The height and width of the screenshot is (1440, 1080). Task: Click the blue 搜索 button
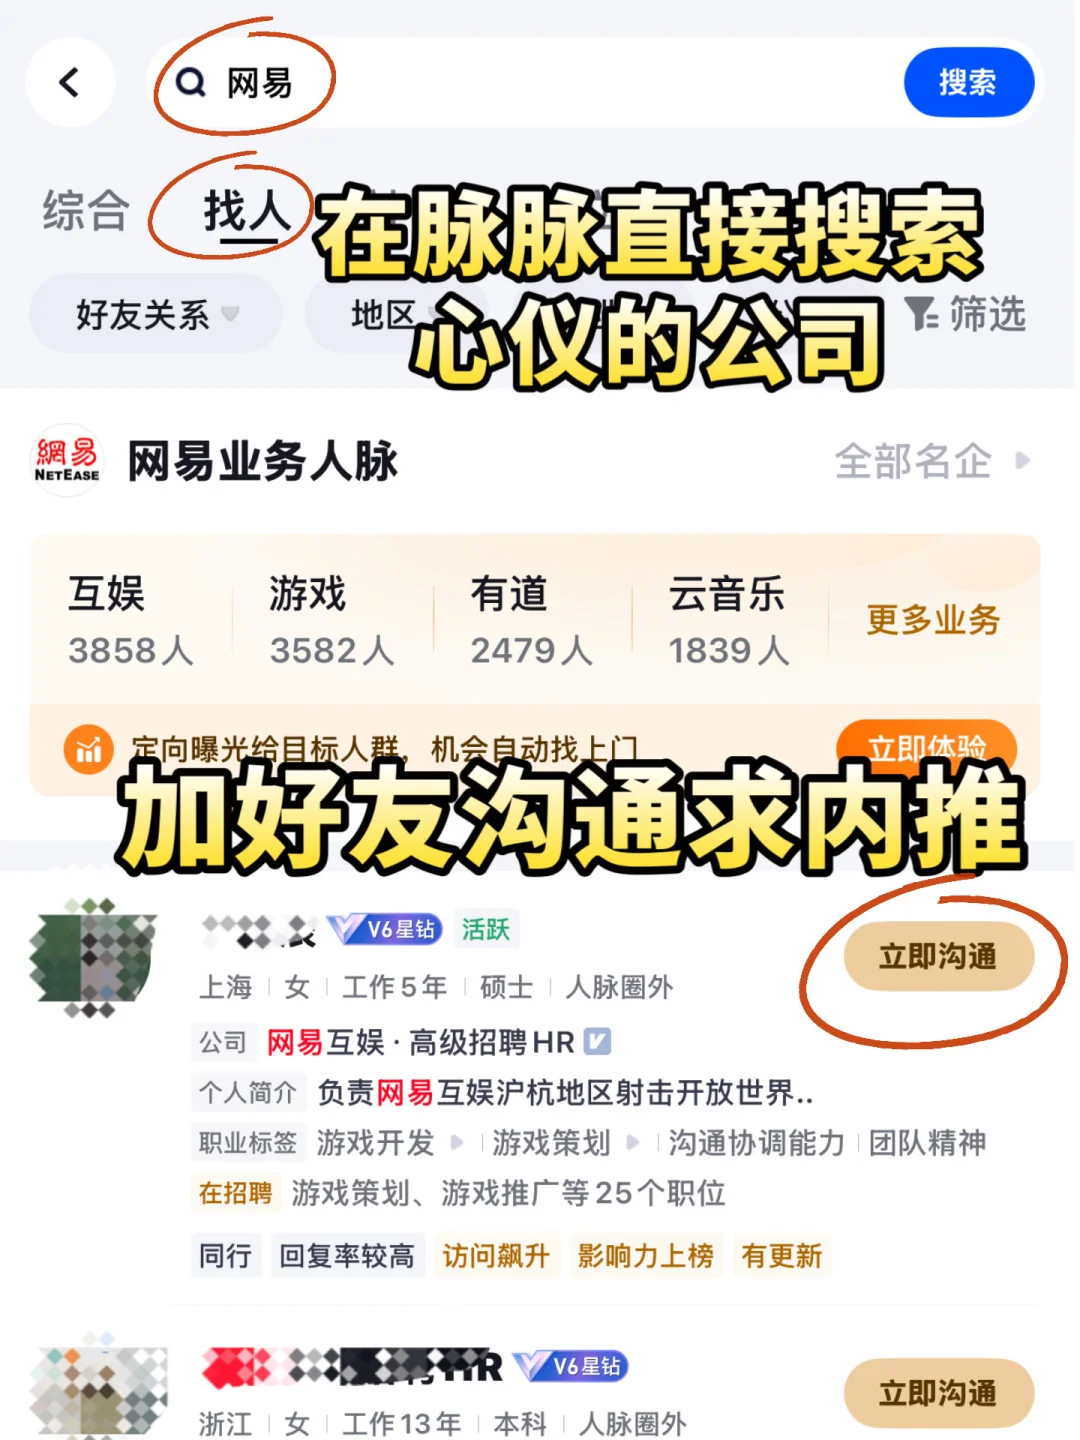click(x=969, y=82)
